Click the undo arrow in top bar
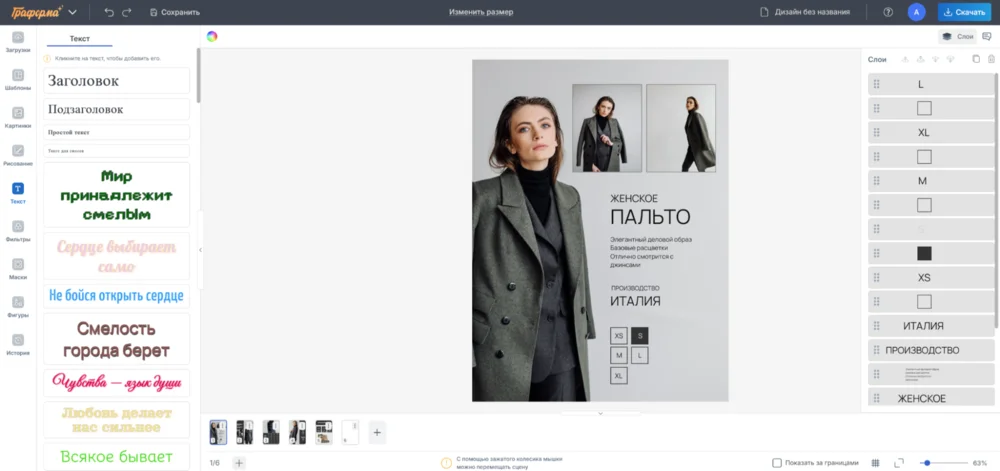The height and width of the screenshot is (471, 1000). point(109,12)
